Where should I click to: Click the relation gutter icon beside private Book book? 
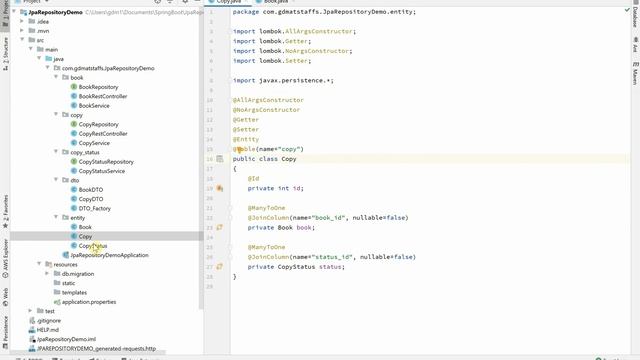(x=220, y=227)
